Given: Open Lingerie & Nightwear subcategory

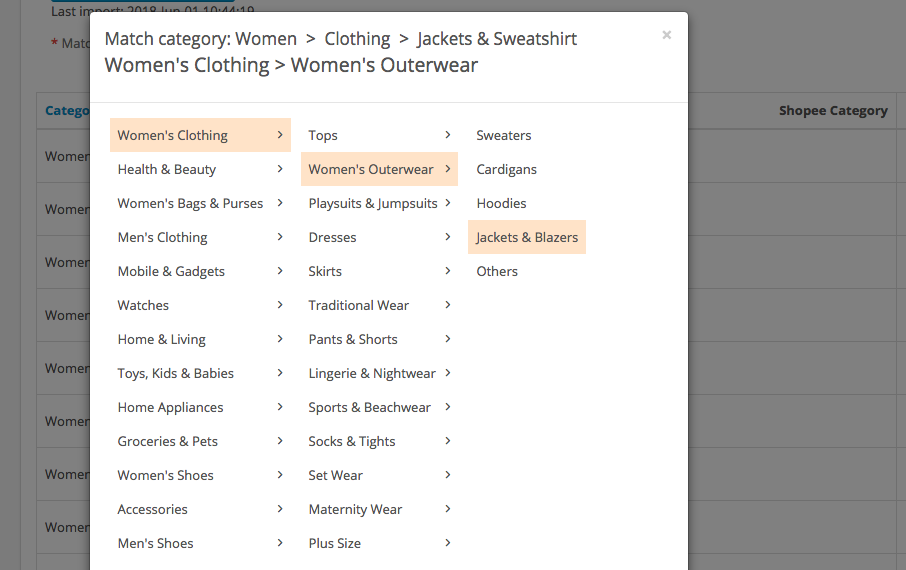Looking at the screenshot, I should 372,373.
